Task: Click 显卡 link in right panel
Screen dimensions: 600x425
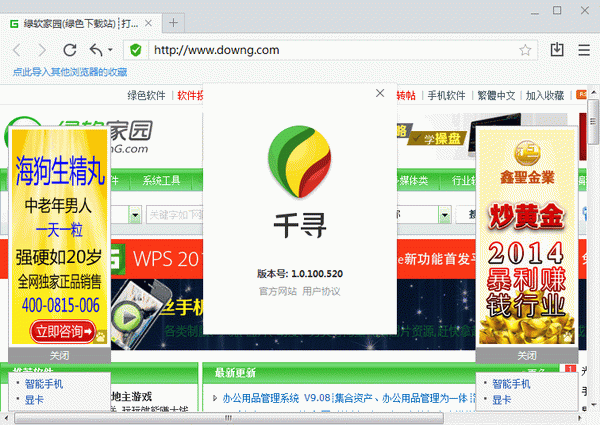Action: [x=502, y=400]
